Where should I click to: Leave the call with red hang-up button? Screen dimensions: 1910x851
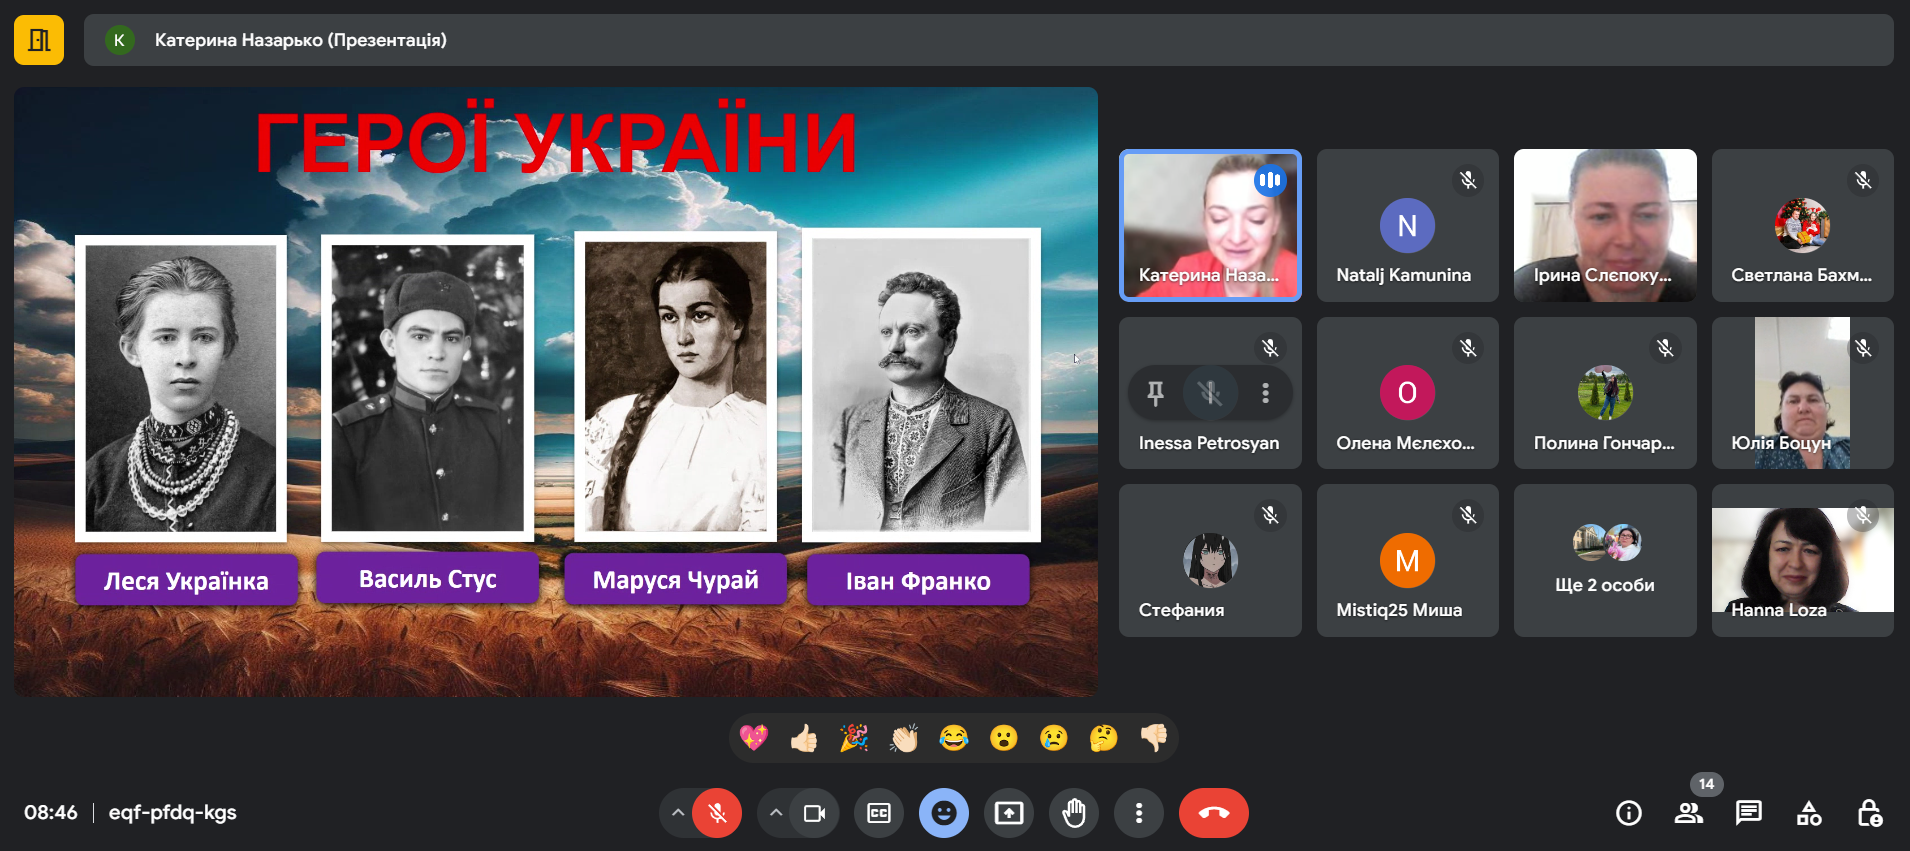[x=1213, y=813]
